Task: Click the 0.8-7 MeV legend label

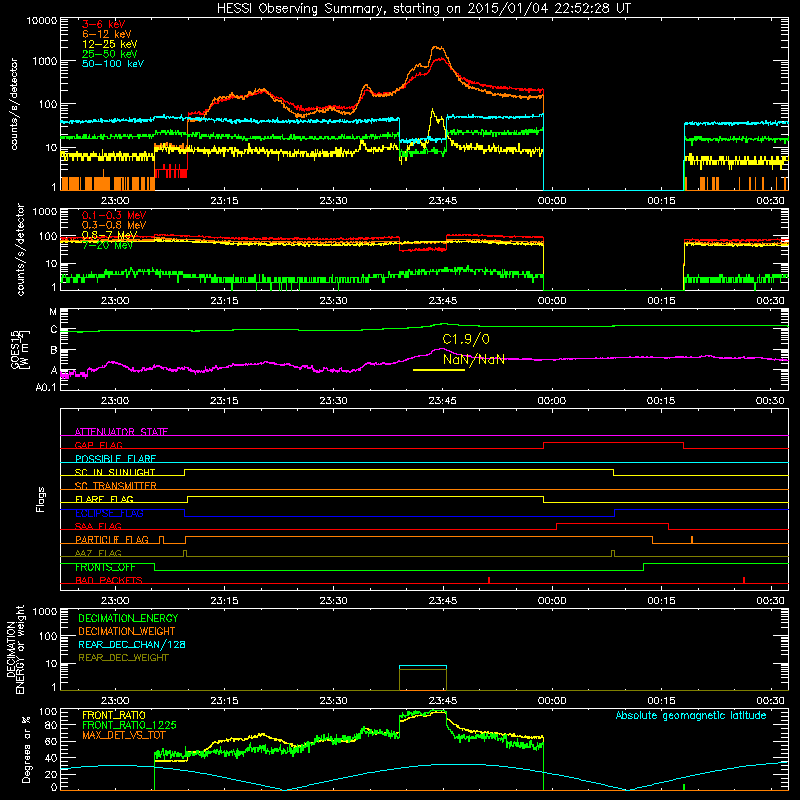Action: 109,235
